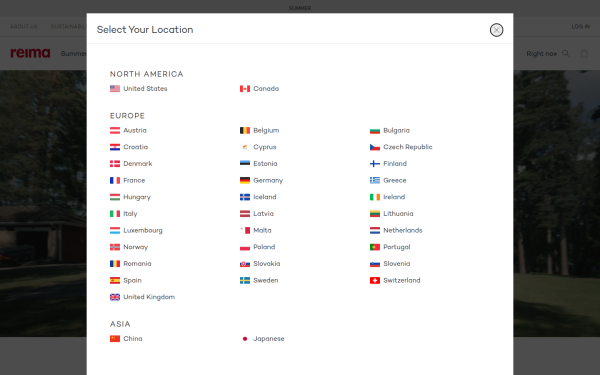600x375 pixels.
Task: Click the Denmark flag icon
Action: click(115, 164)
